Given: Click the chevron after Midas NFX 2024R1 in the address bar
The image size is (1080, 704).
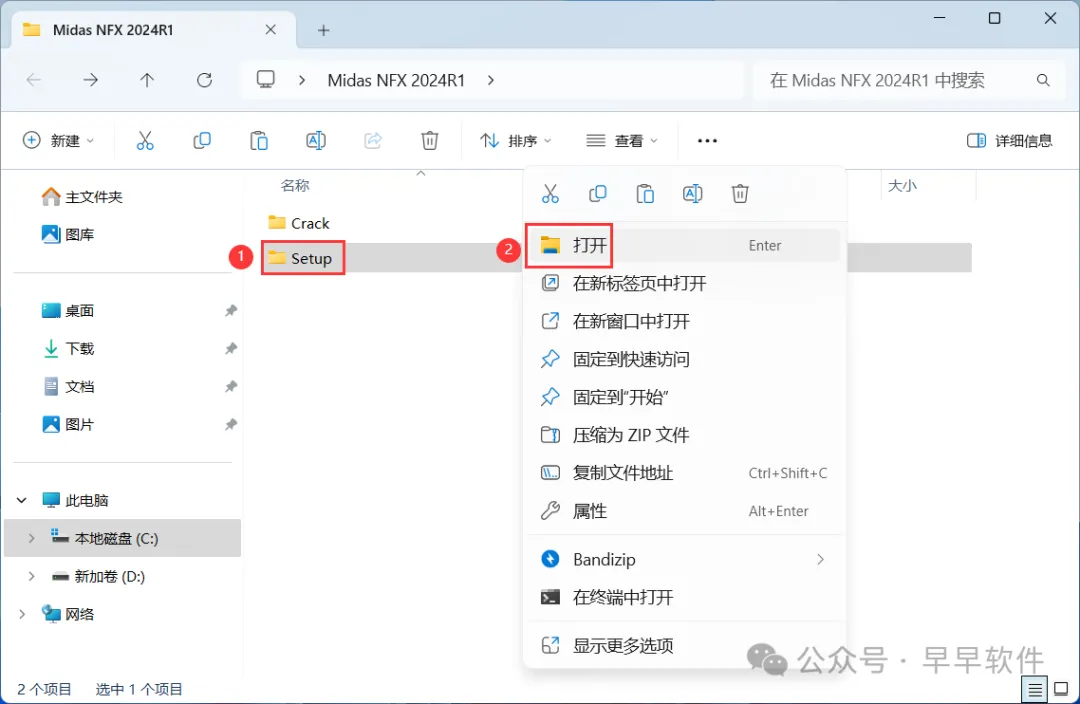Looking at the screenshot, I should [x=490, y=80].
